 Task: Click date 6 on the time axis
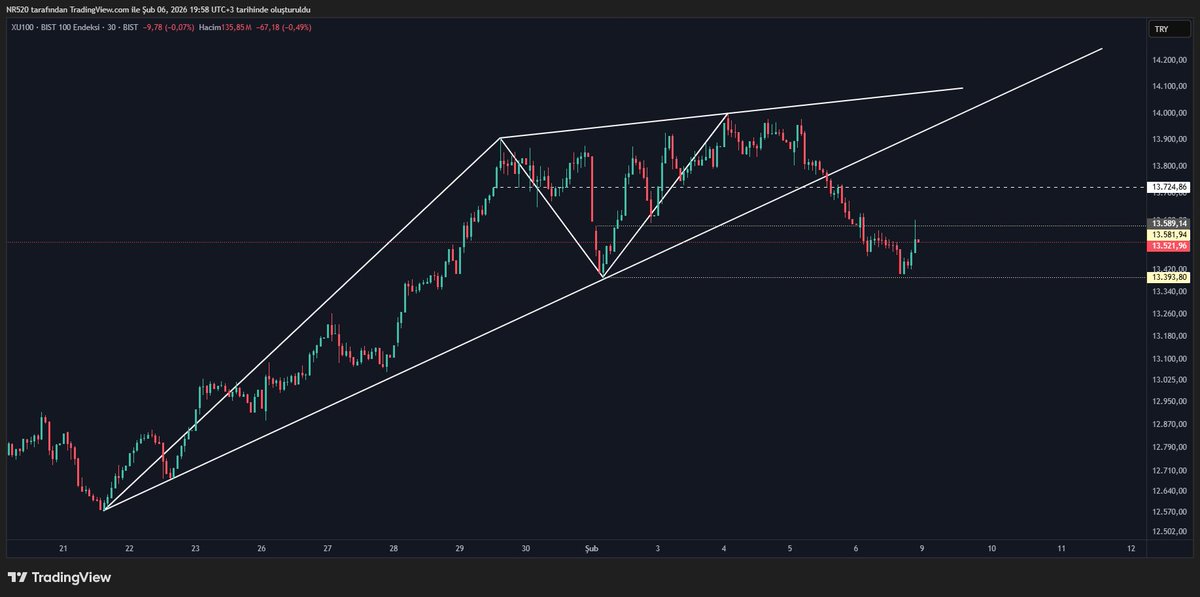[x=856, y=549]
